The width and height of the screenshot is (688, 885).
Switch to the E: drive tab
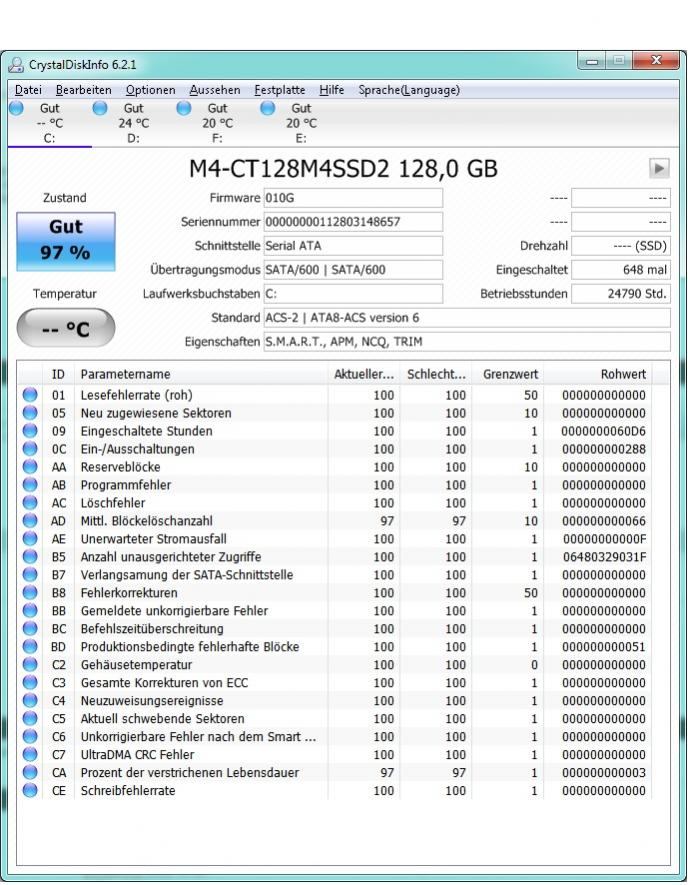point(301,123)
